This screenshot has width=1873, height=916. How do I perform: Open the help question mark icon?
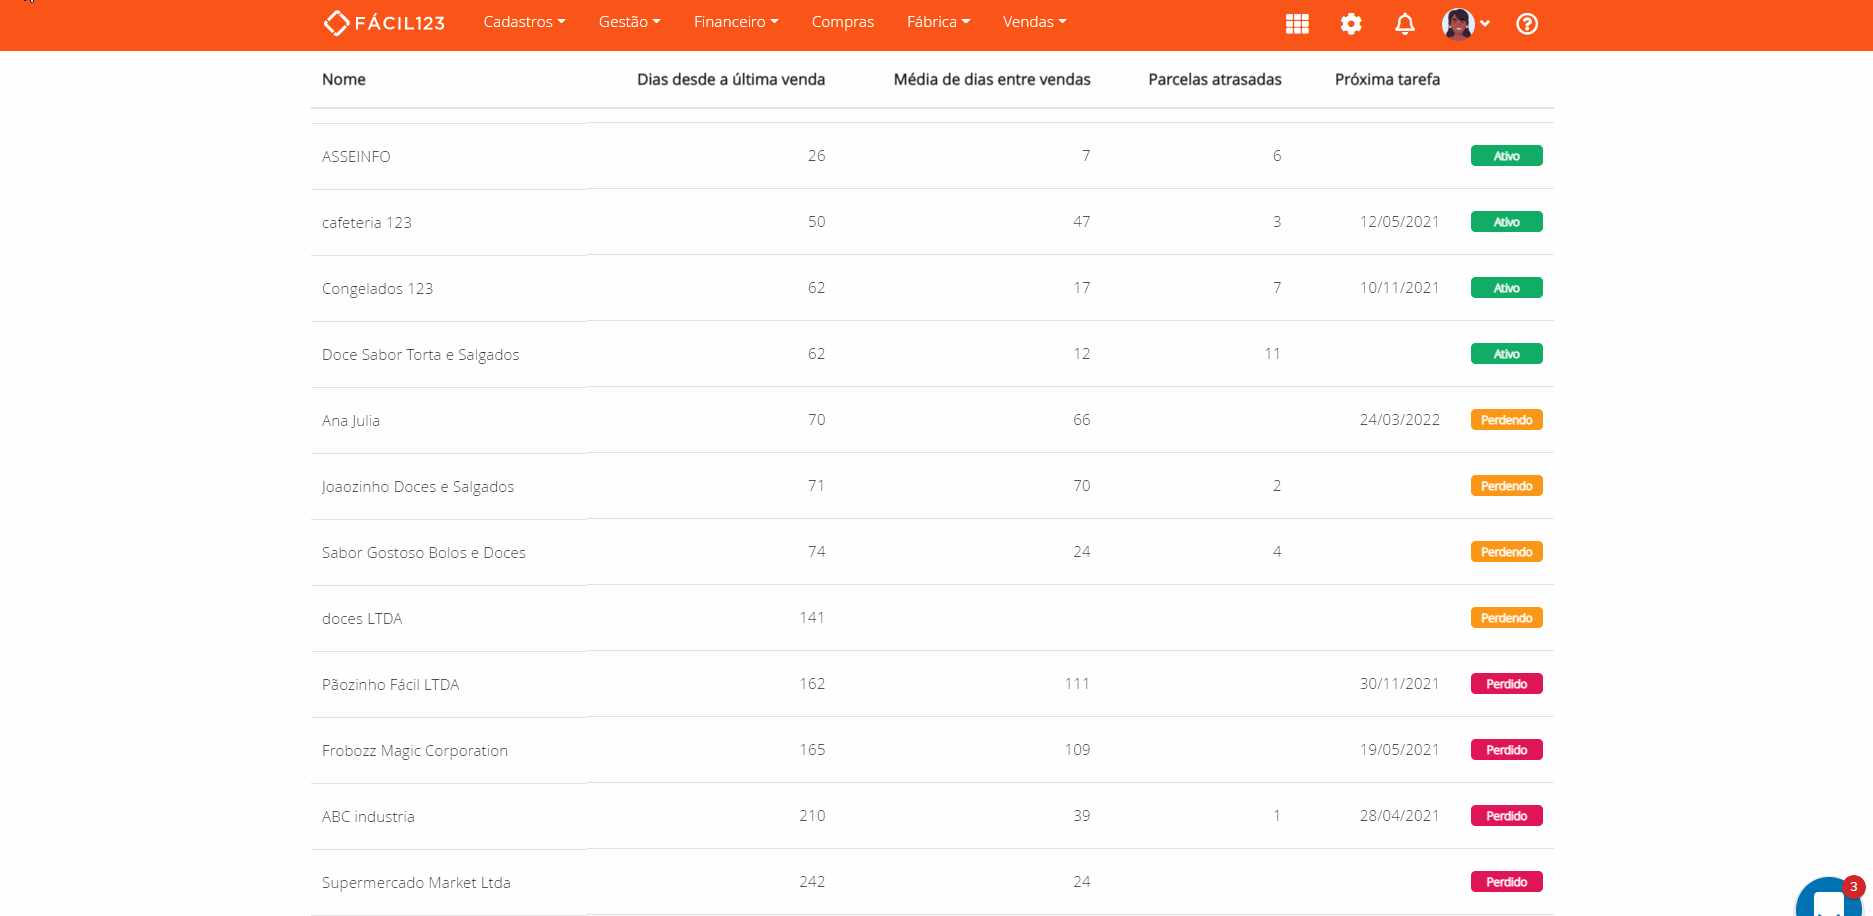[x=1527, y=24]
